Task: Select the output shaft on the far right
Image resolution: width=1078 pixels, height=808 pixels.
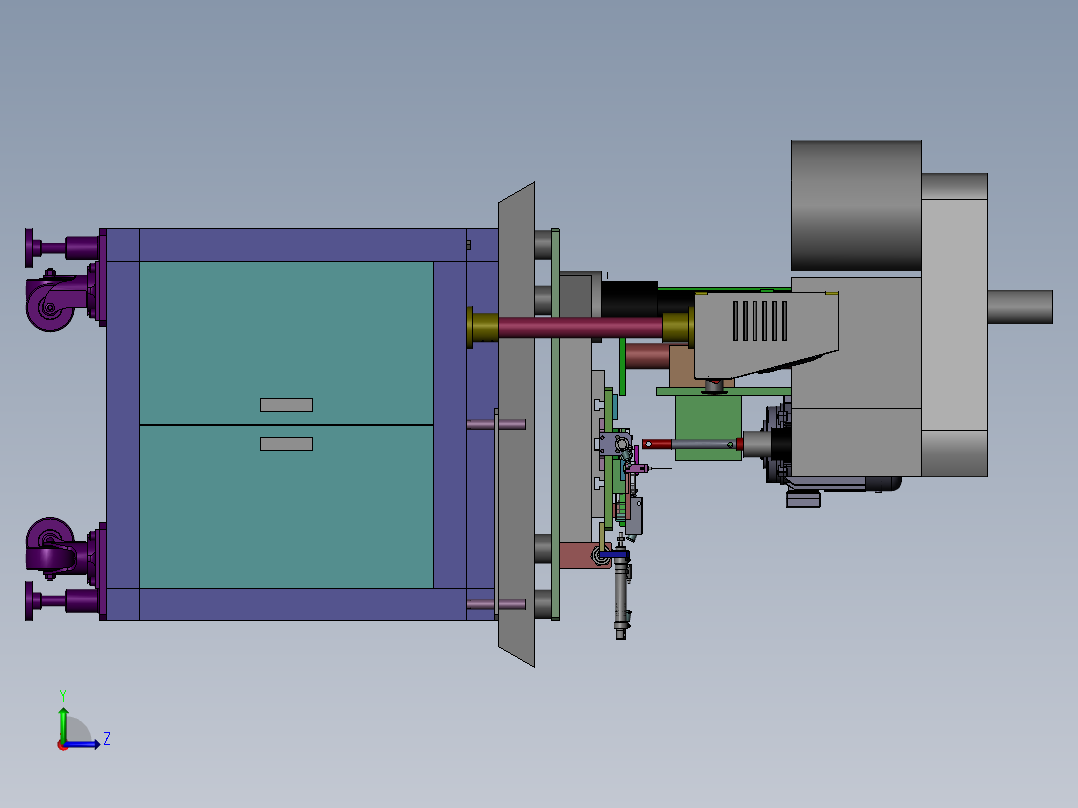Action: coord(1020,307)
